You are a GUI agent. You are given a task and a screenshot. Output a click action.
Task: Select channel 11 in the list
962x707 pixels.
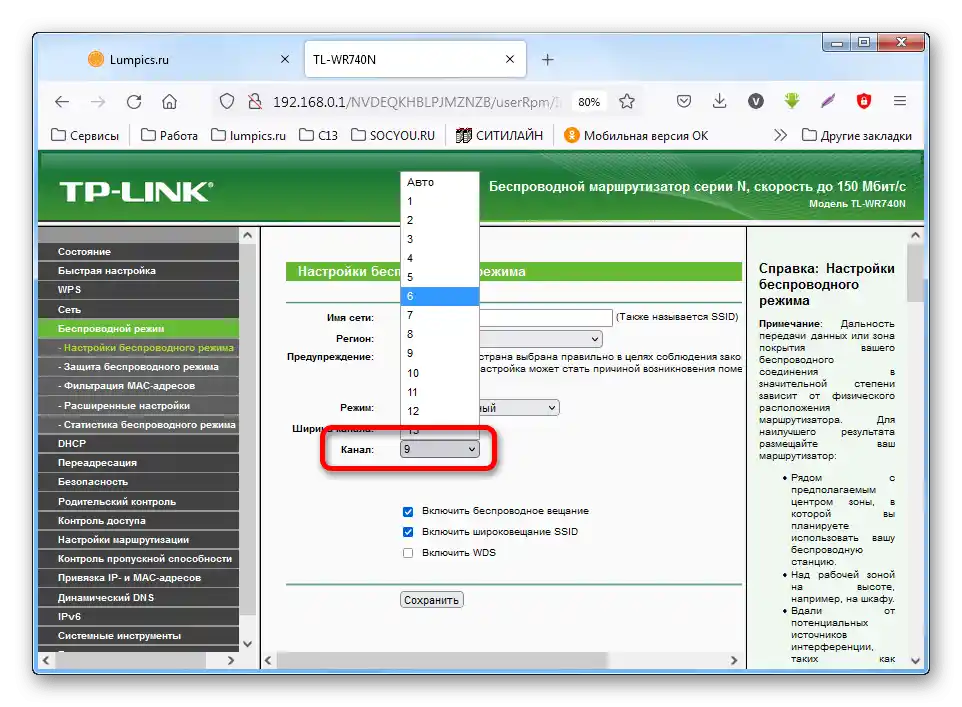(439, 392)
